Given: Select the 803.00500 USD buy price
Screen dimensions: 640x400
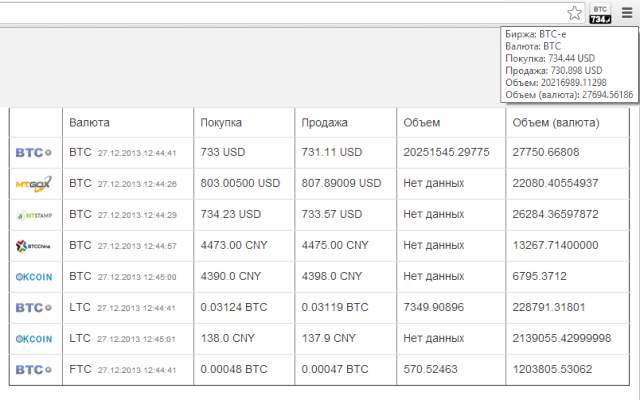Looking at the screenshot, I should 240,183.
